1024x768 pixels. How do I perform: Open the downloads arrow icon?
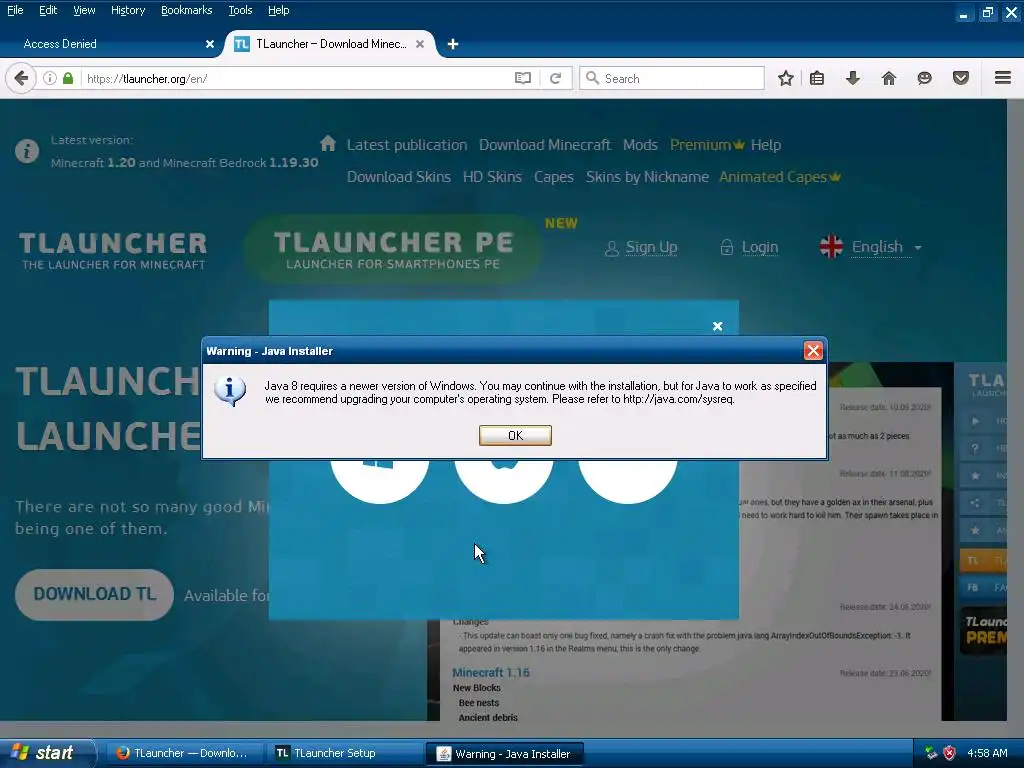coord(852,78)
